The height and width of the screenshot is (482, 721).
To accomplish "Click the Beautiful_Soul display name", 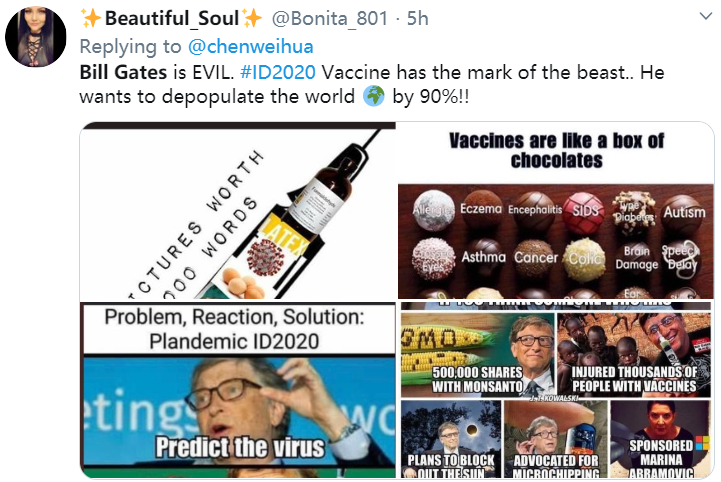I will (172, 18).
